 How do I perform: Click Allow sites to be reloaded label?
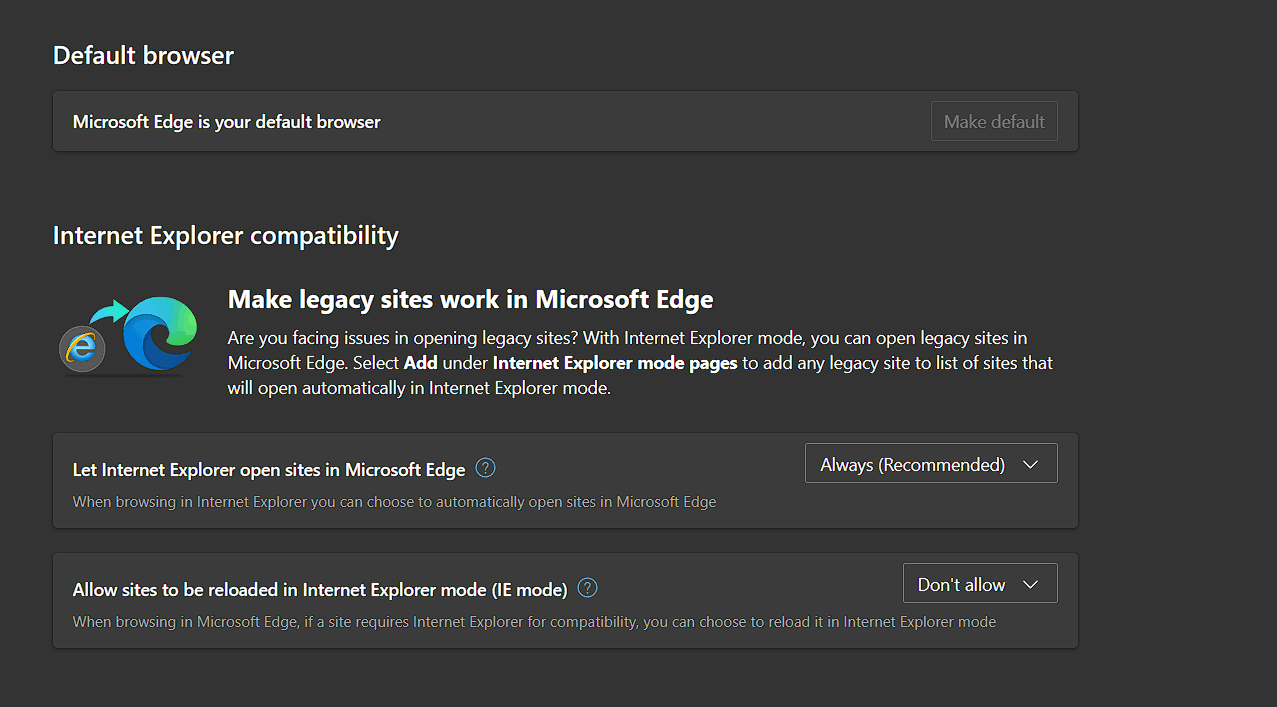[x=320, y=590]
